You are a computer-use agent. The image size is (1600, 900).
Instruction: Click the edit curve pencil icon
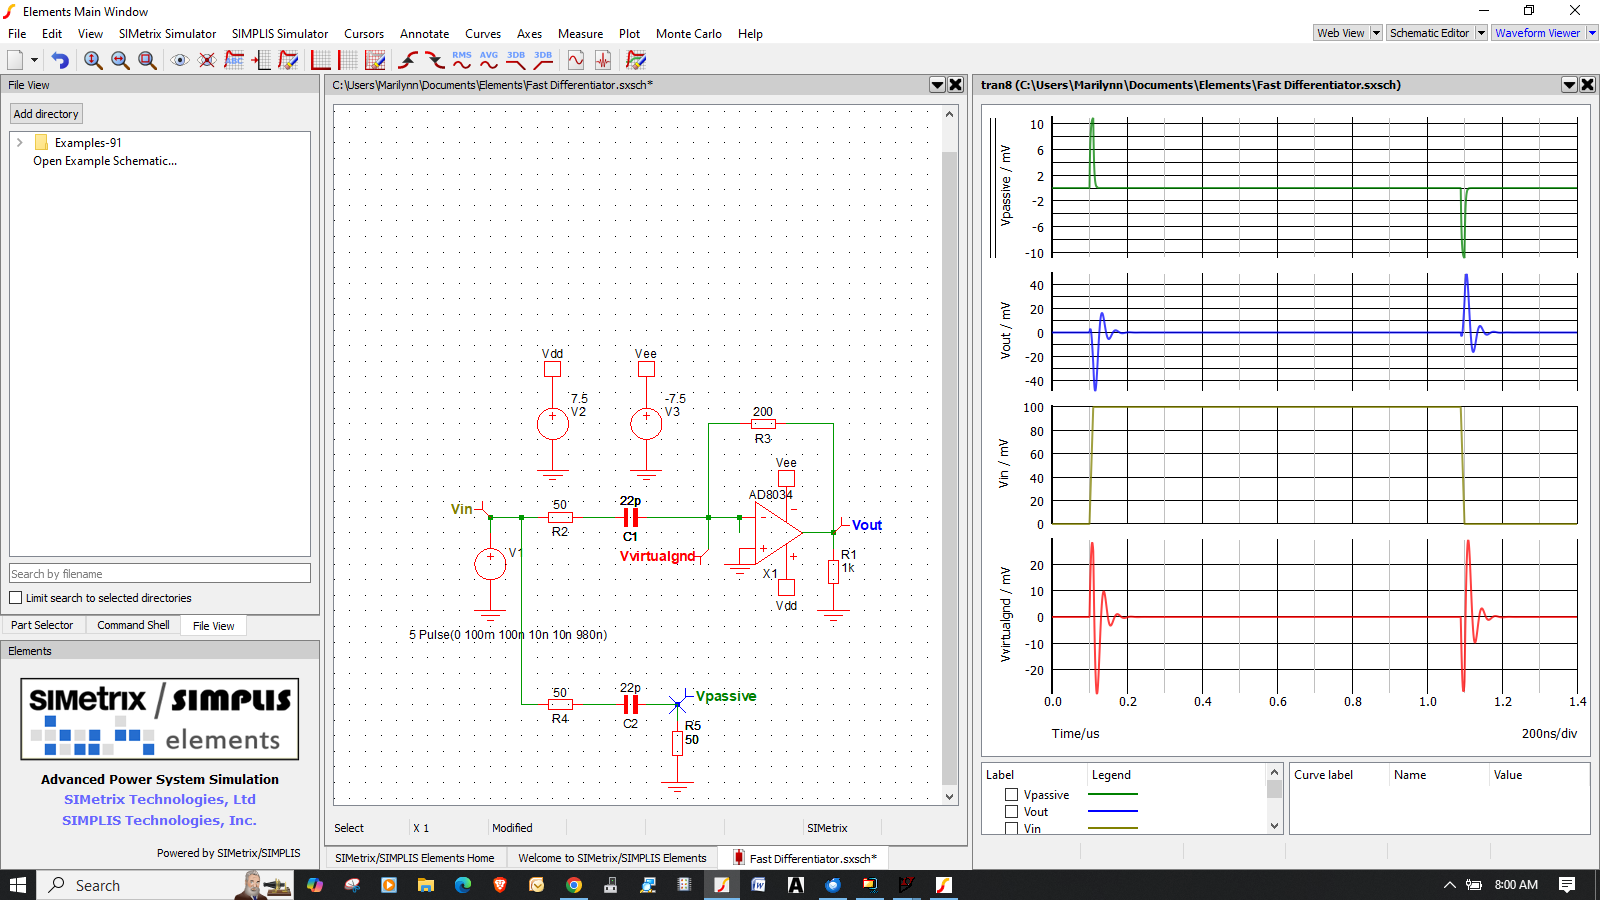pos(288,60)
